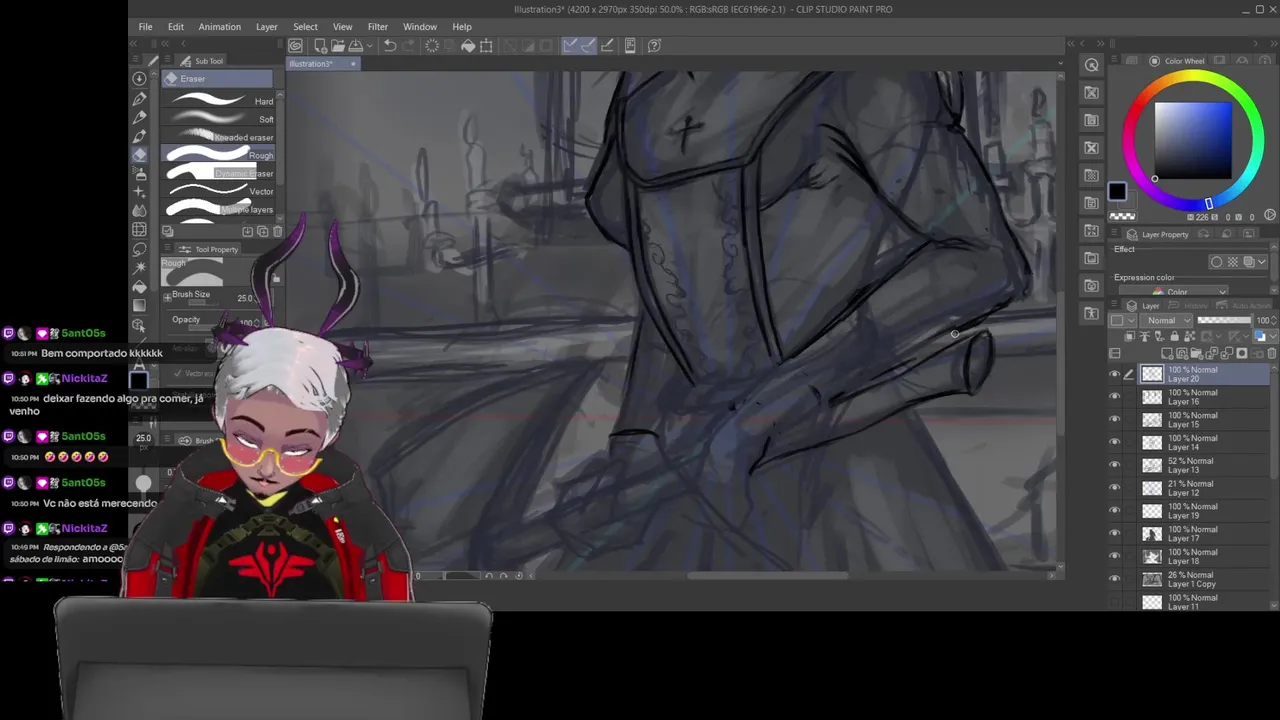Screen dimensions: 1280x720
Task: Click the Scale/Rotate transform icon
Action: pyautogui.click(x=486, y=45)
